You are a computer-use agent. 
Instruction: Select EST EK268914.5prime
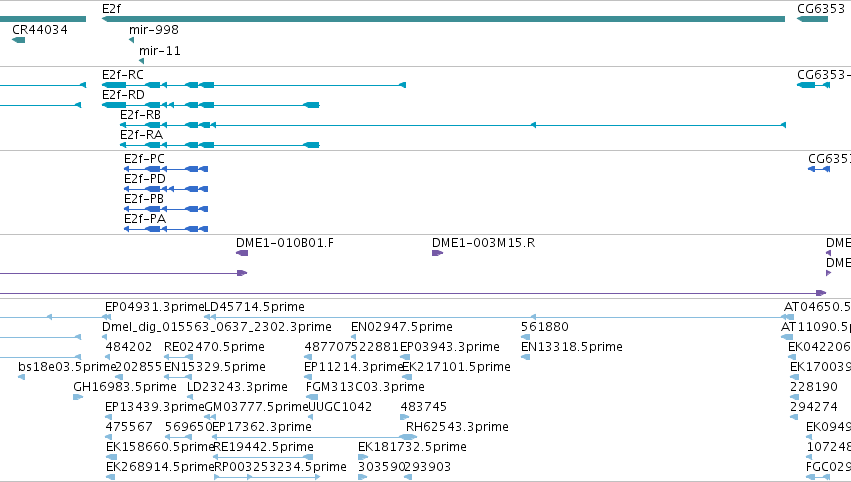[x=160, y=467]
